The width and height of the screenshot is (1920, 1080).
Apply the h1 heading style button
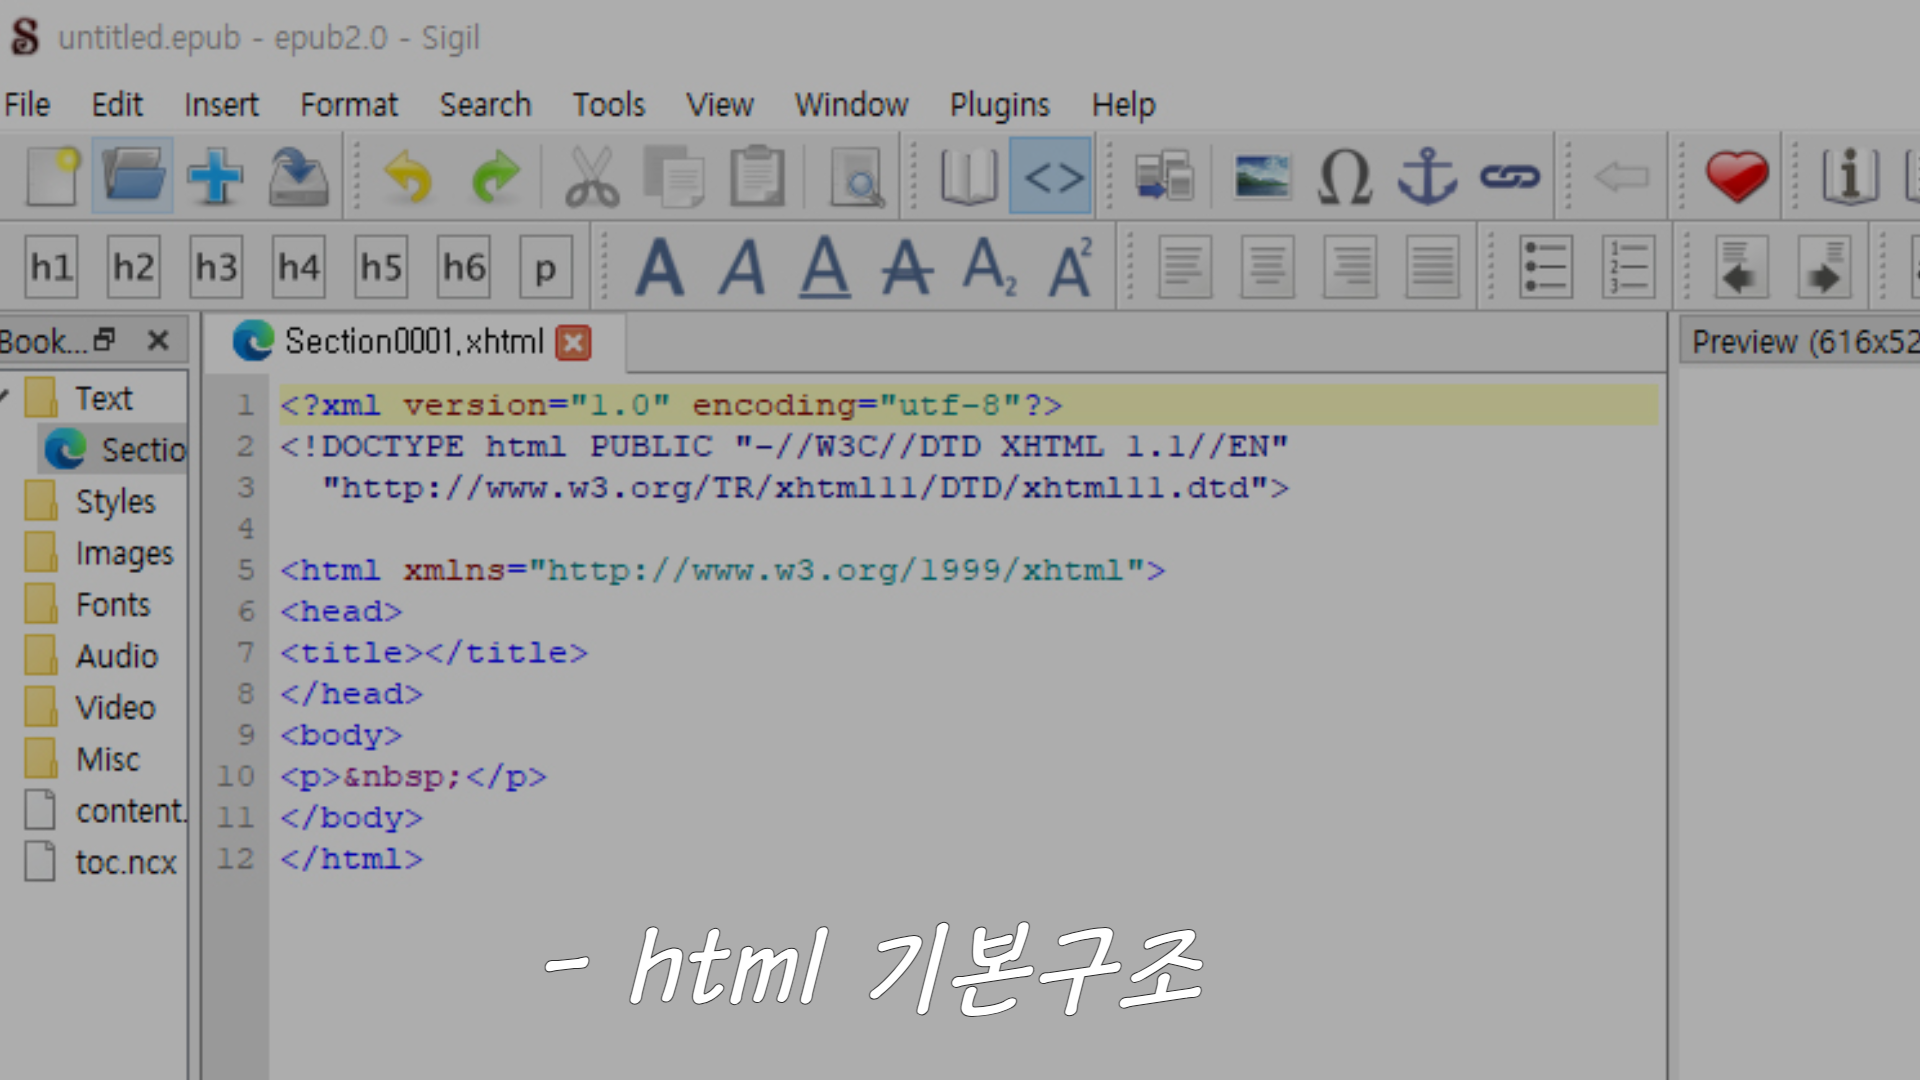(x=51, y=267)
